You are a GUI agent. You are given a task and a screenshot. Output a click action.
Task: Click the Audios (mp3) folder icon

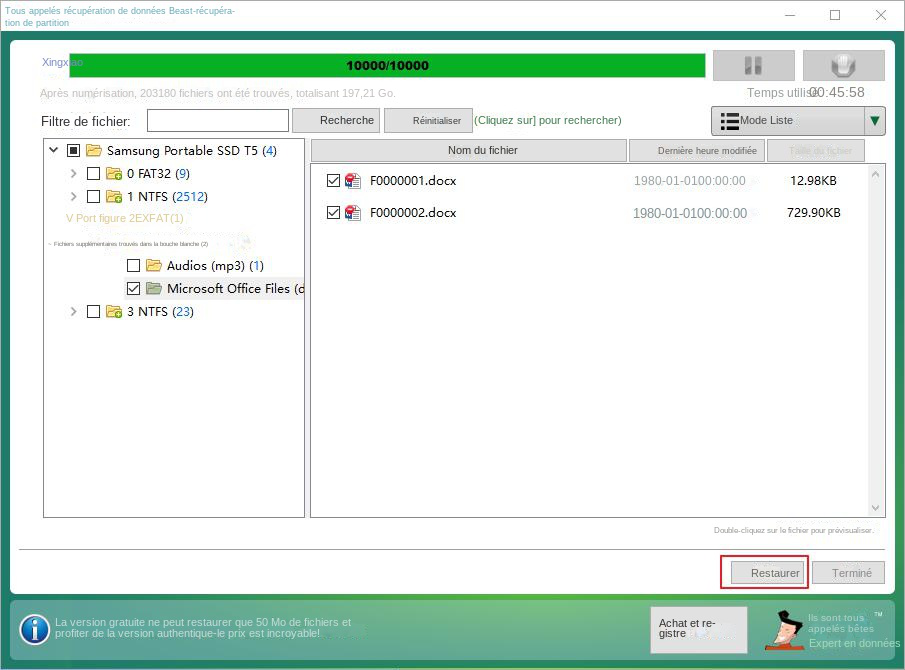(x=153, y=265)
